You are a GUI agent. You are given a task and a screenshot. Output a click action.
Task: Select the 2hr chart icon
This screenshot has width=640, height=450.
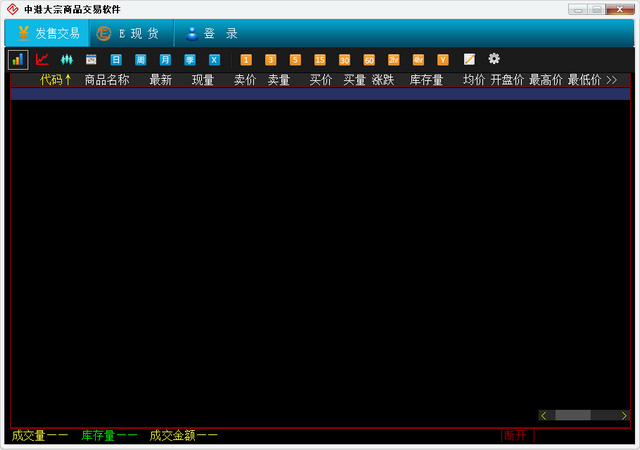[393, 60]
